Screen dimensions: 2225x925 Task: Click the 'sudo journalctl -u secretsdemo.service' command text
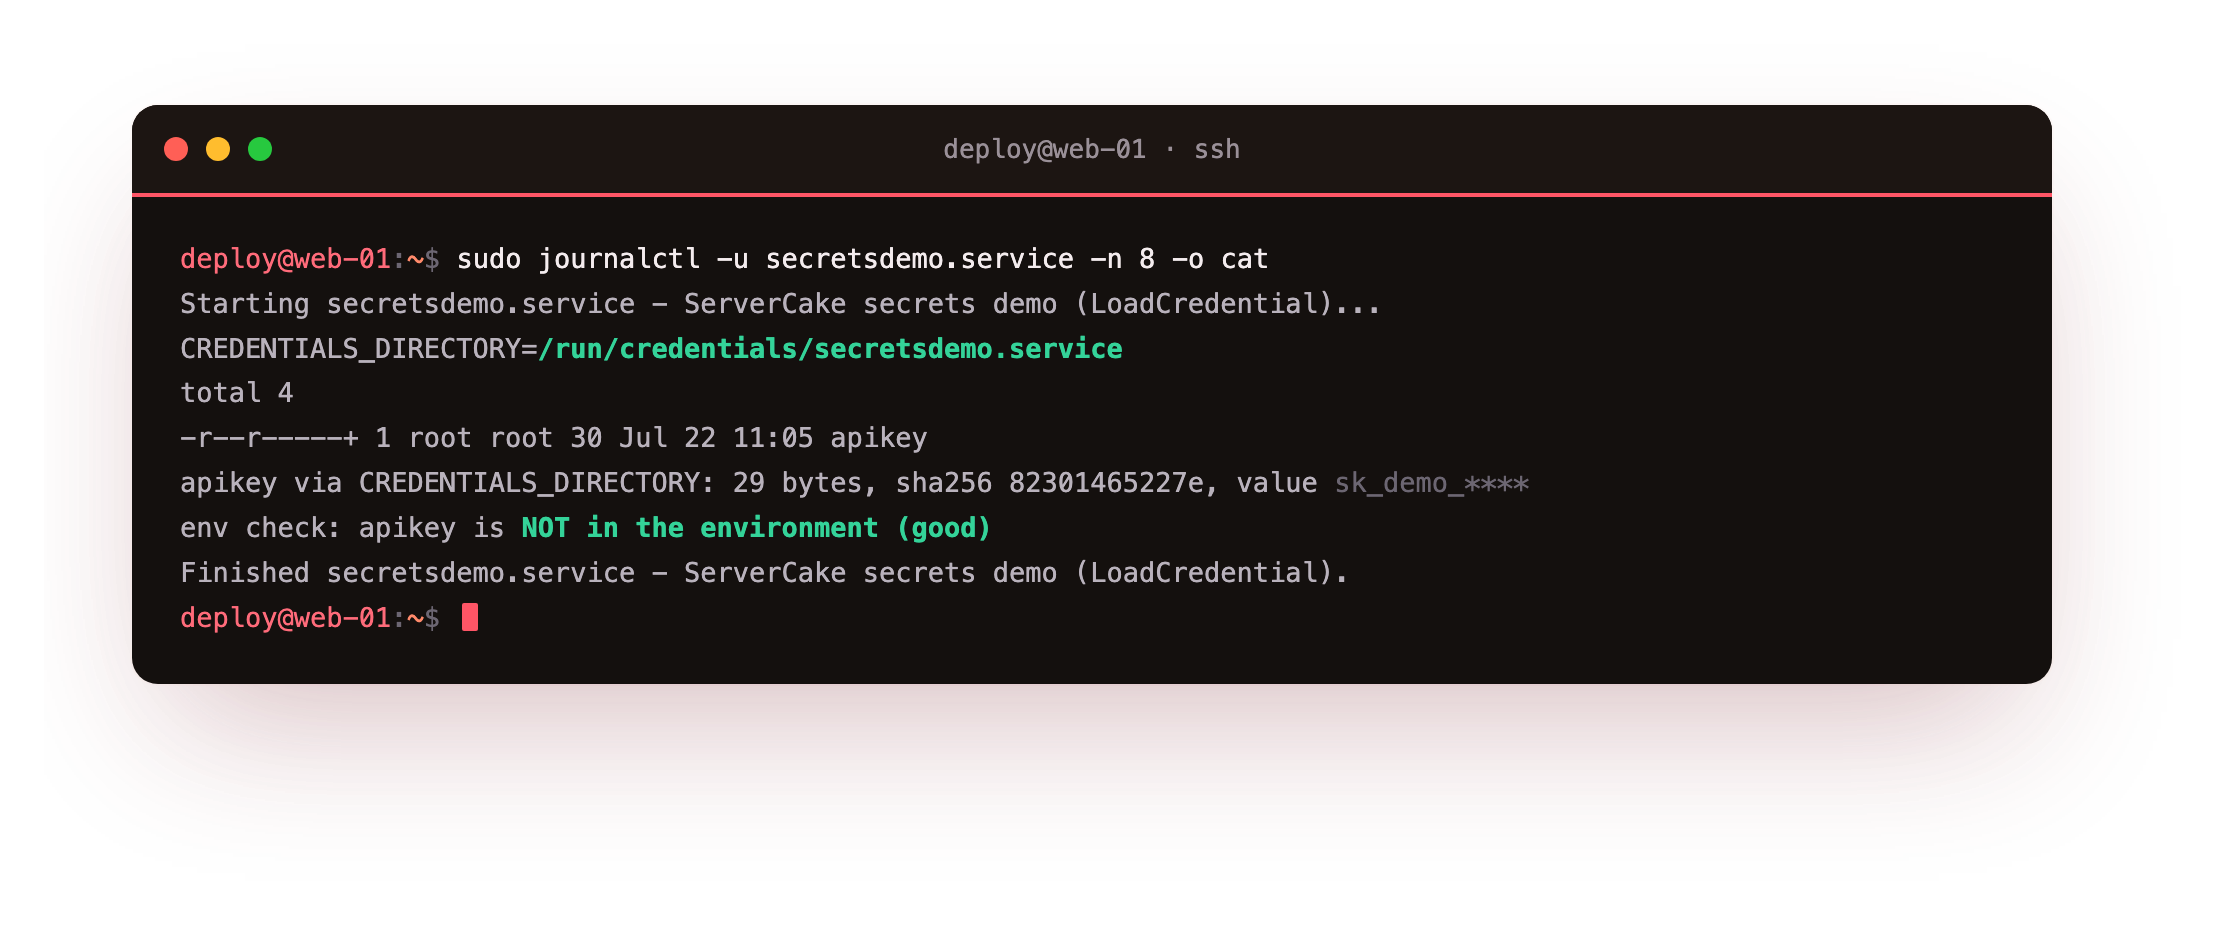pos(765,259)
